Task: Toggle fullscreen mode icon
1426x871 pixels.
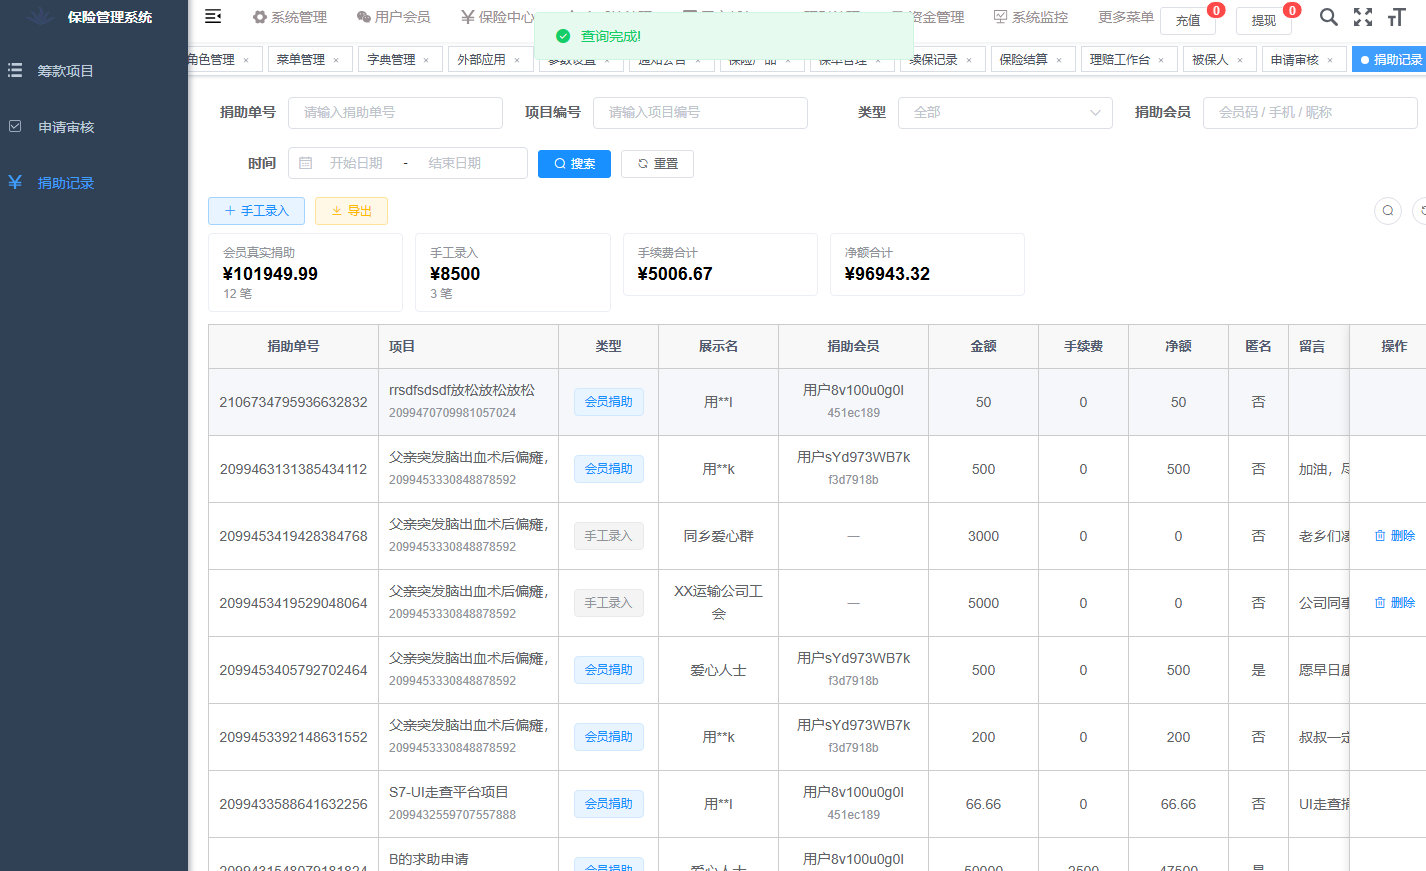Action: pos(1363,17)
